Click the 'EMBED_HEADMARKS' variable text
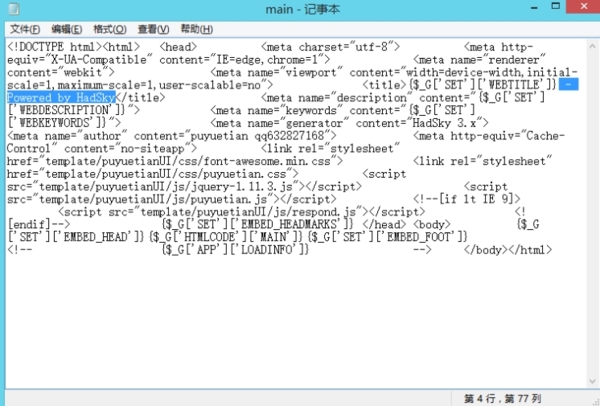 click(290, 224)
